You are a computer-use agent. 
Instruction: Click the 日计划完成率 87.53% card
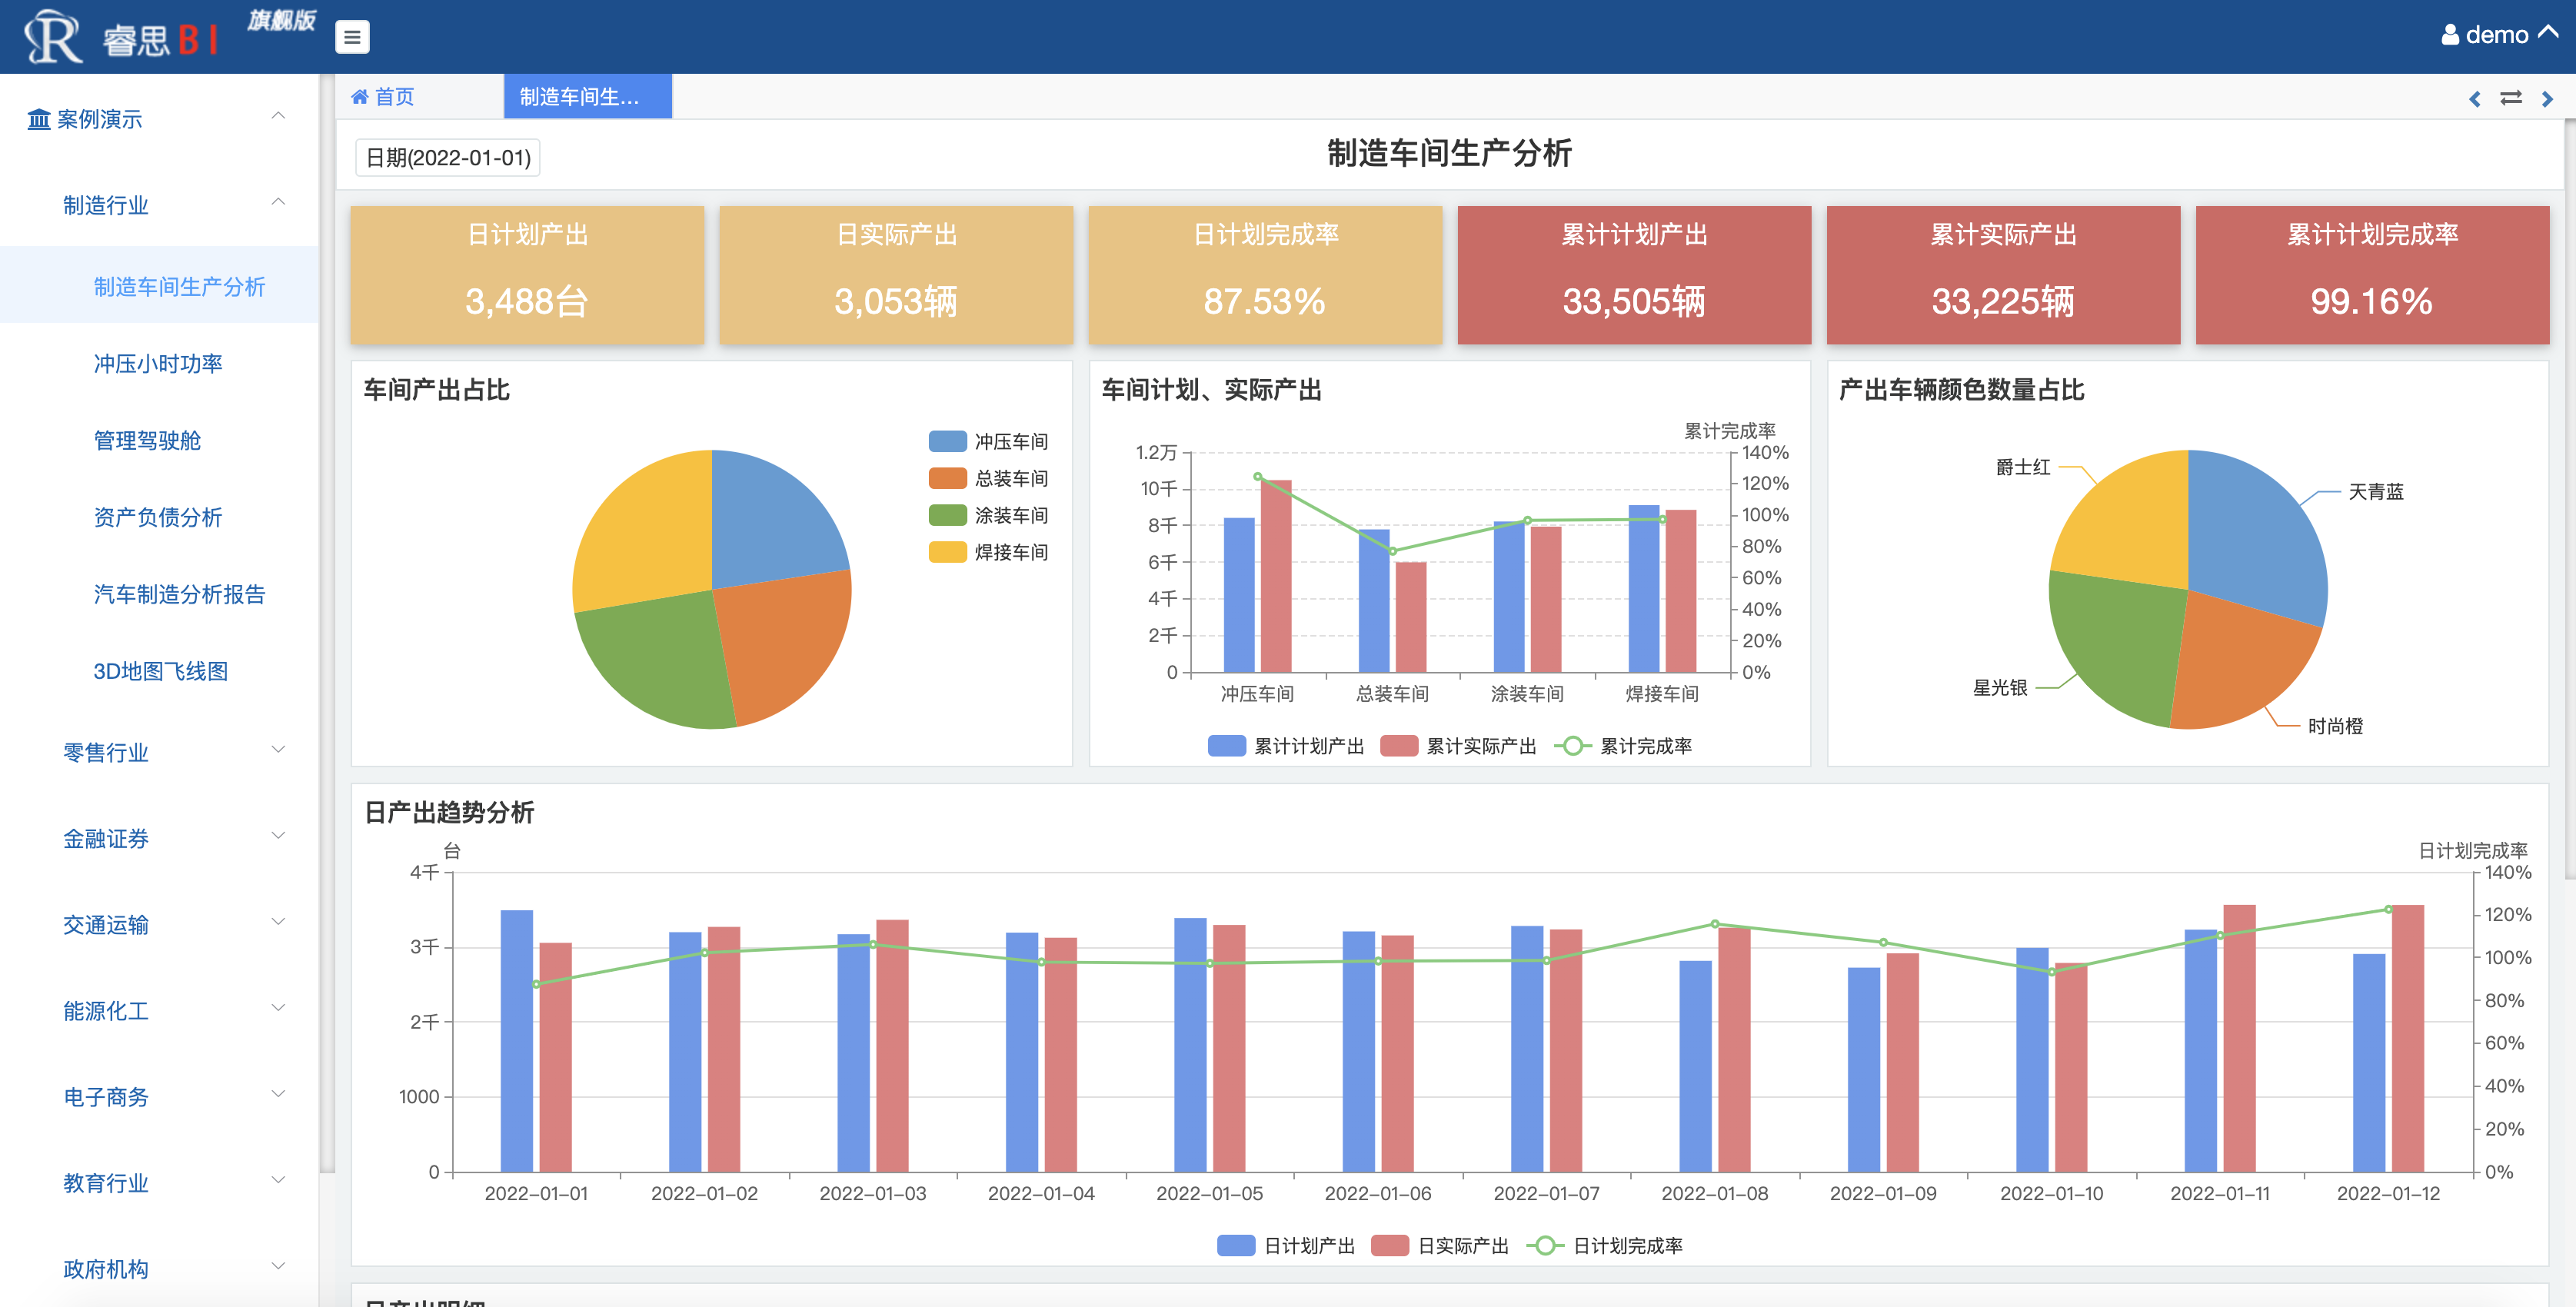[x=1265, y=275]
